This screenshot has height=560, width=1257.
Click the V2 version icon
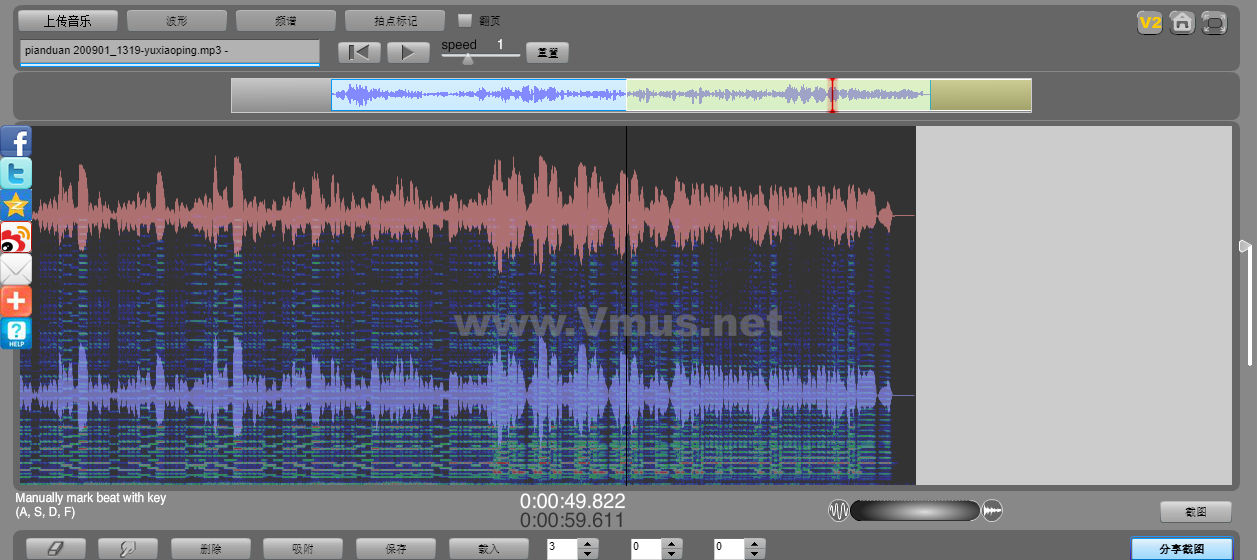point(1149,22)
